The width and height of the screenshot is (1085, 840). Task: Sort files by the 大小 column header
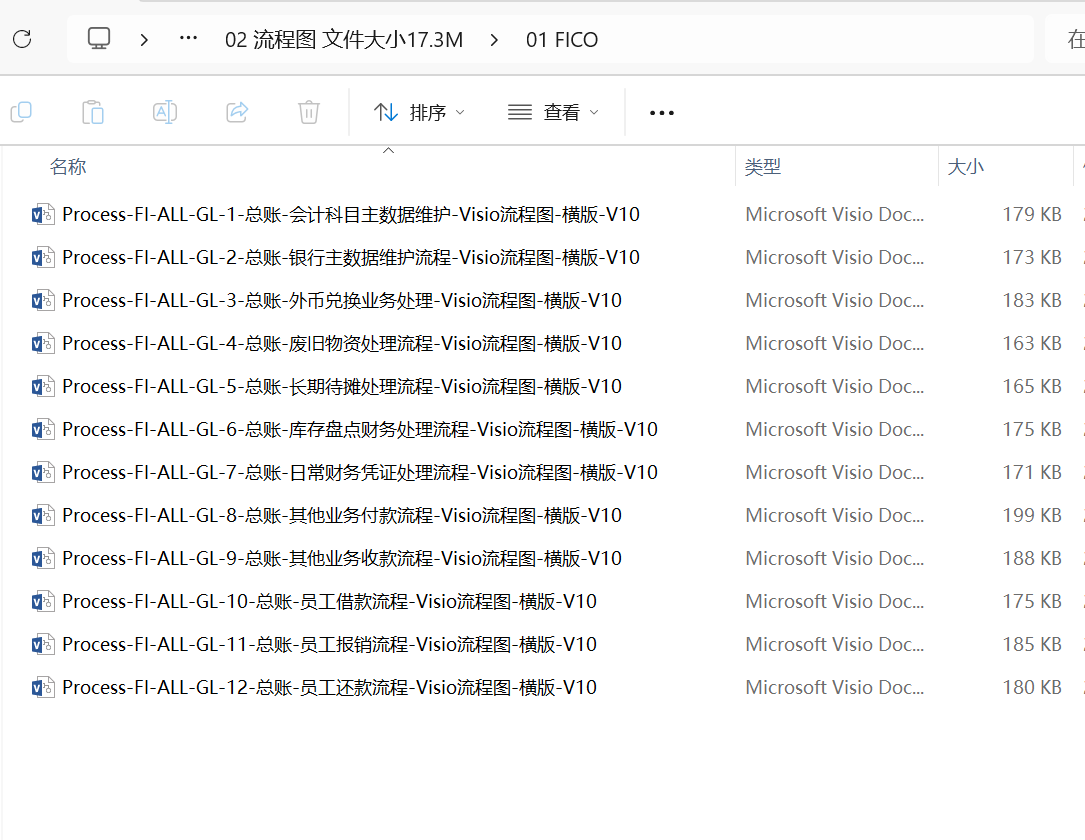[965, 167]
